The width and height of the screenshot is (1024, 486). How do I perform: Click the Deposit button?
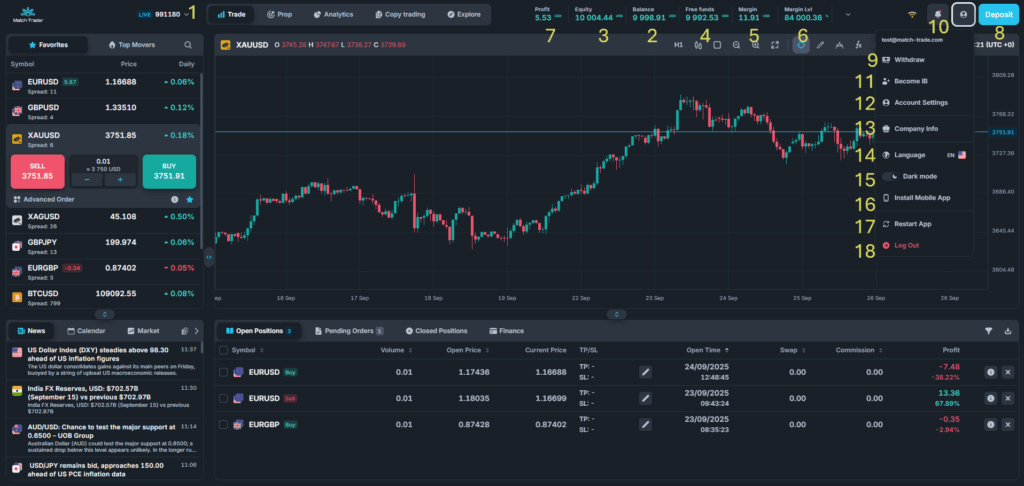pos(999,15)
